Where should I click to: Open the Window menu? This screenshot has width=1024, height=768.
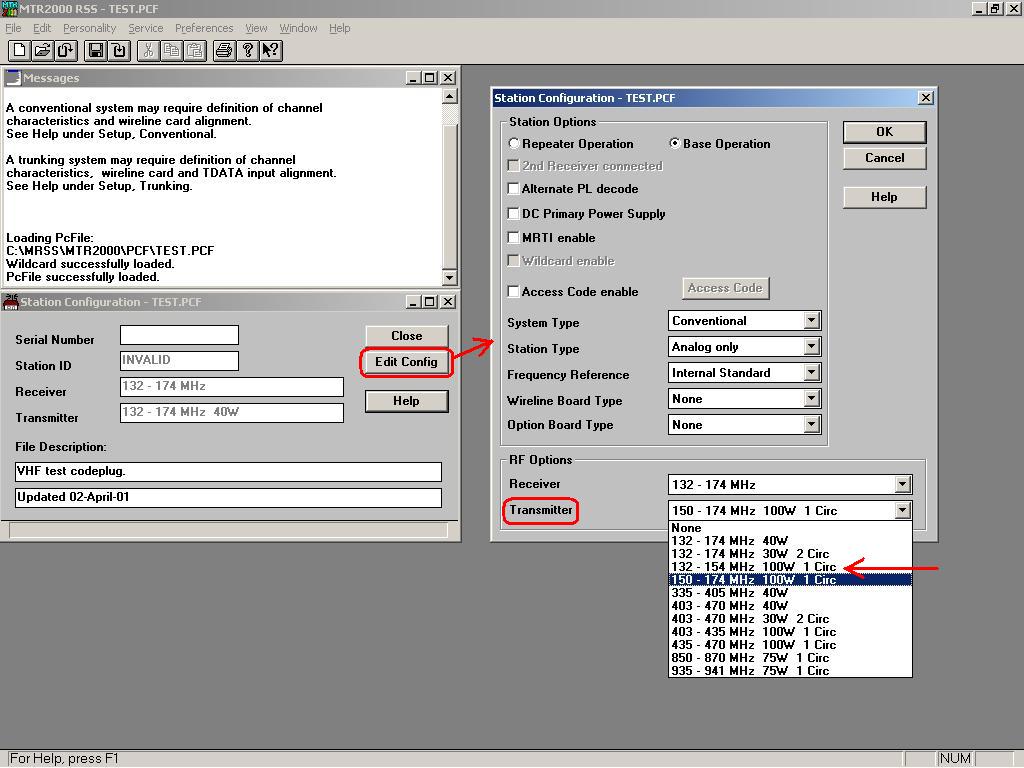pyautogui.click(x=298, y=28)
